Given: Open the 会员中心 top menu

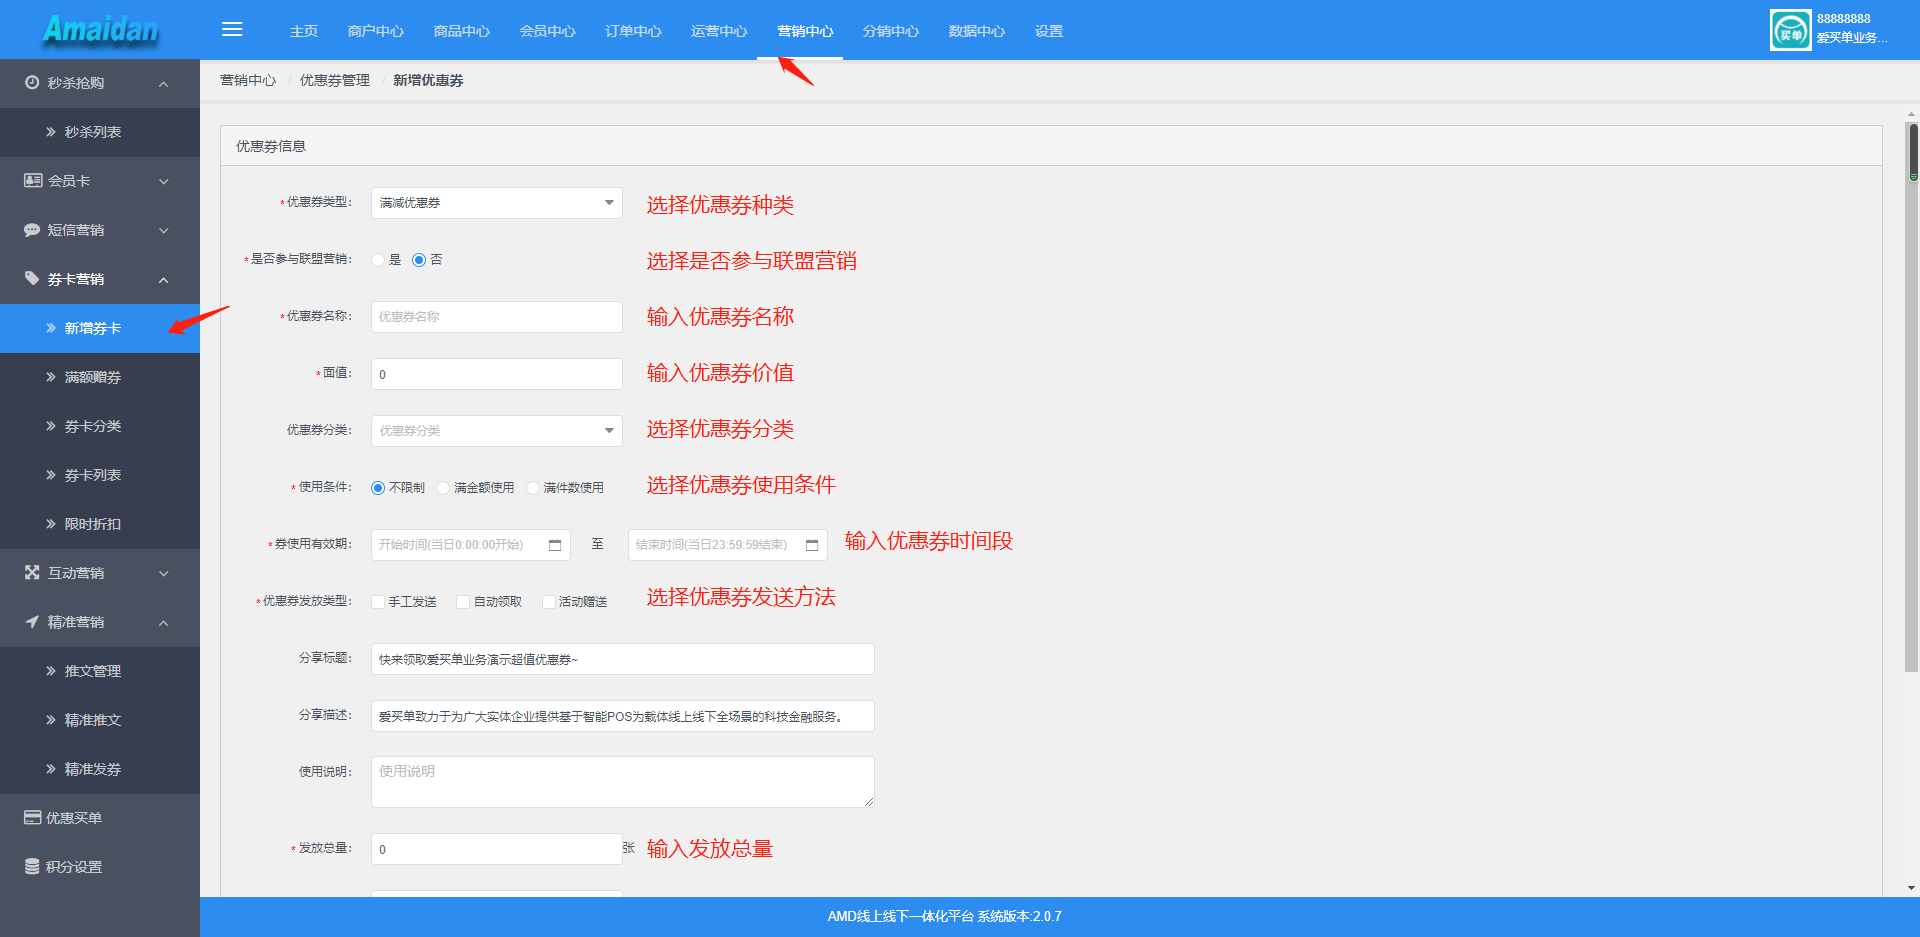Looking at the screenshot, I should (x=548, y=31).
